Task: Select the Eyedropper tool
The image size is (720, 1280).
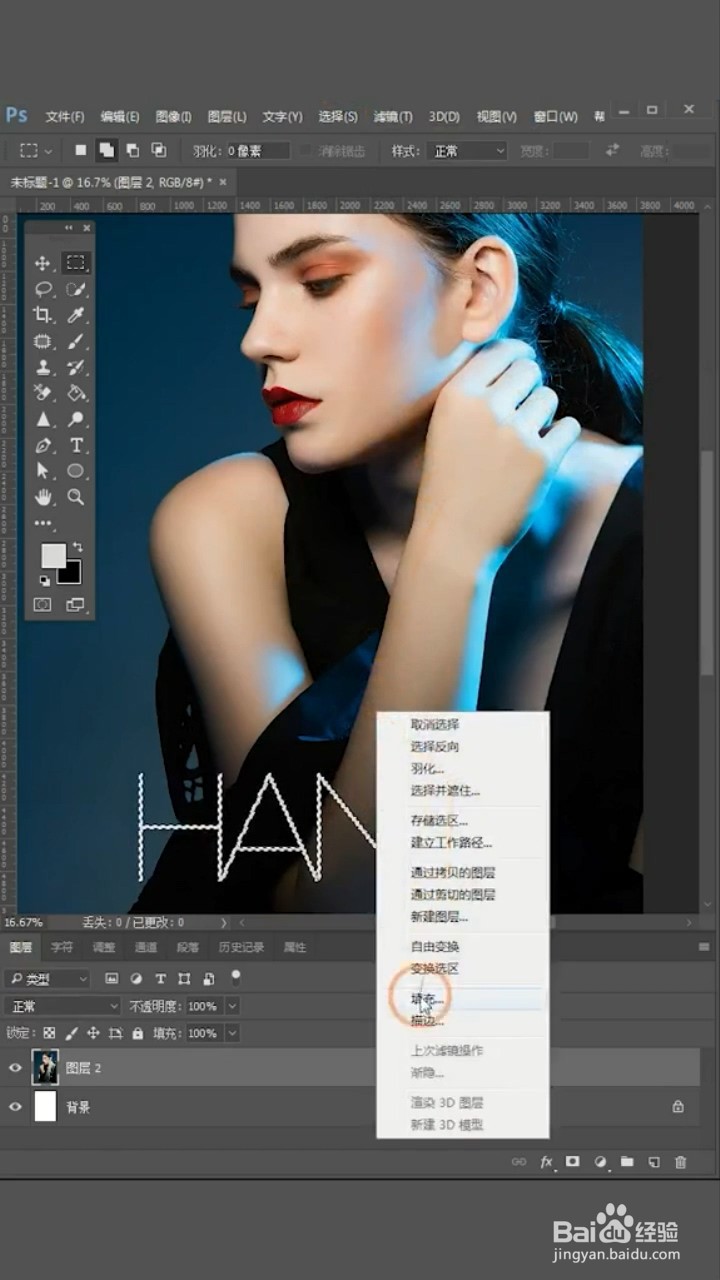Action: [75, 315]
